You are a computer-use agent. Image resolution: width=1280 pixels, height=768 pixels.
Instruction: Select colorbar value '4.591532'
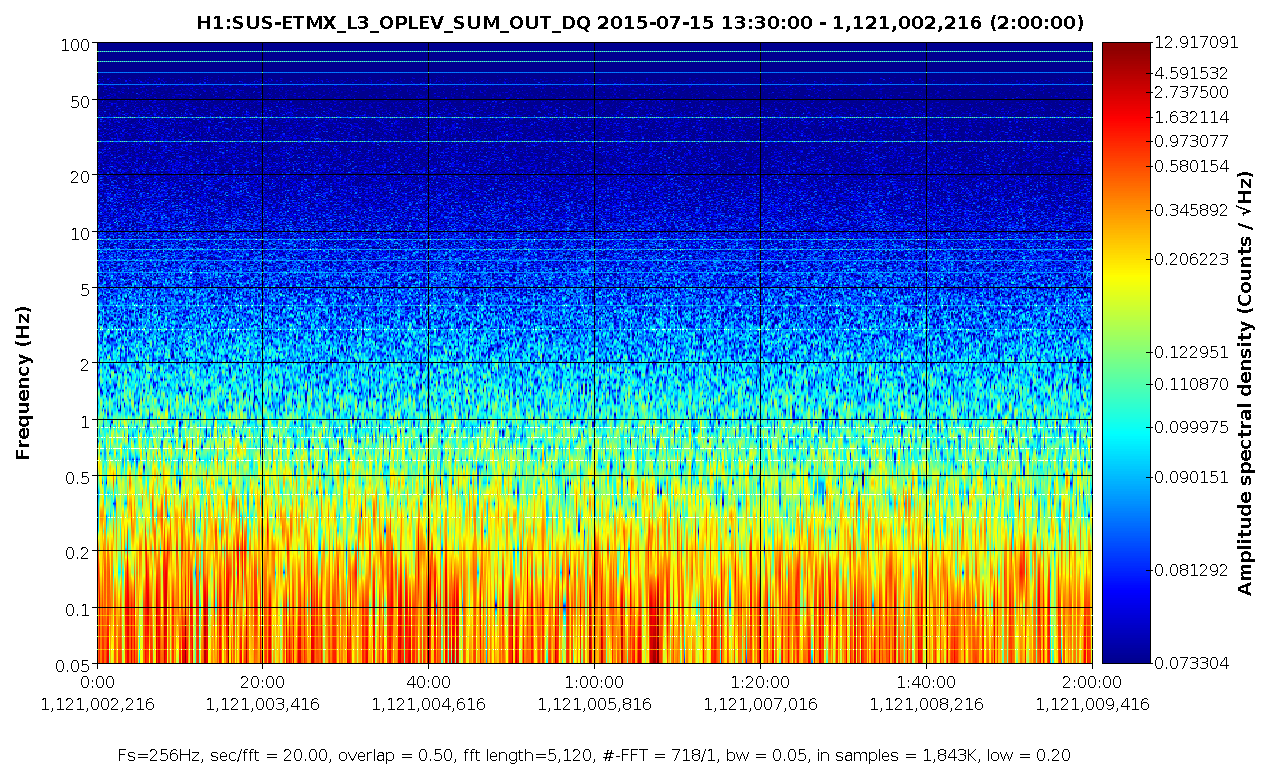coord(1191,73)
